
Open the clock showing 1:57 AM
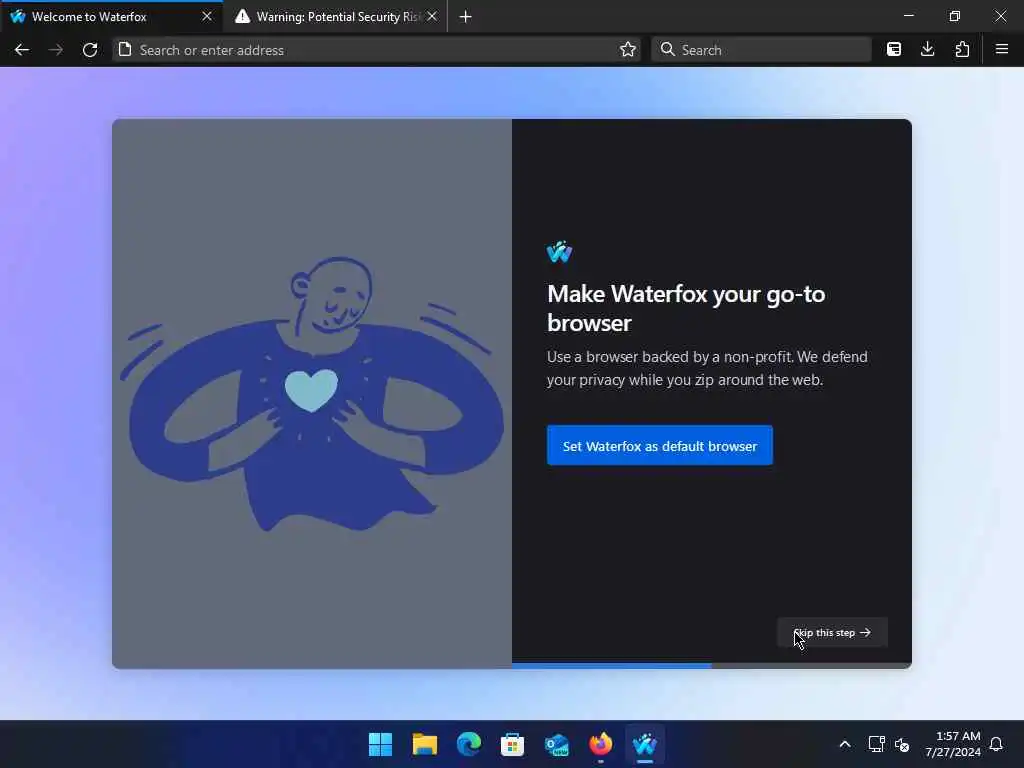coord(952,744)
